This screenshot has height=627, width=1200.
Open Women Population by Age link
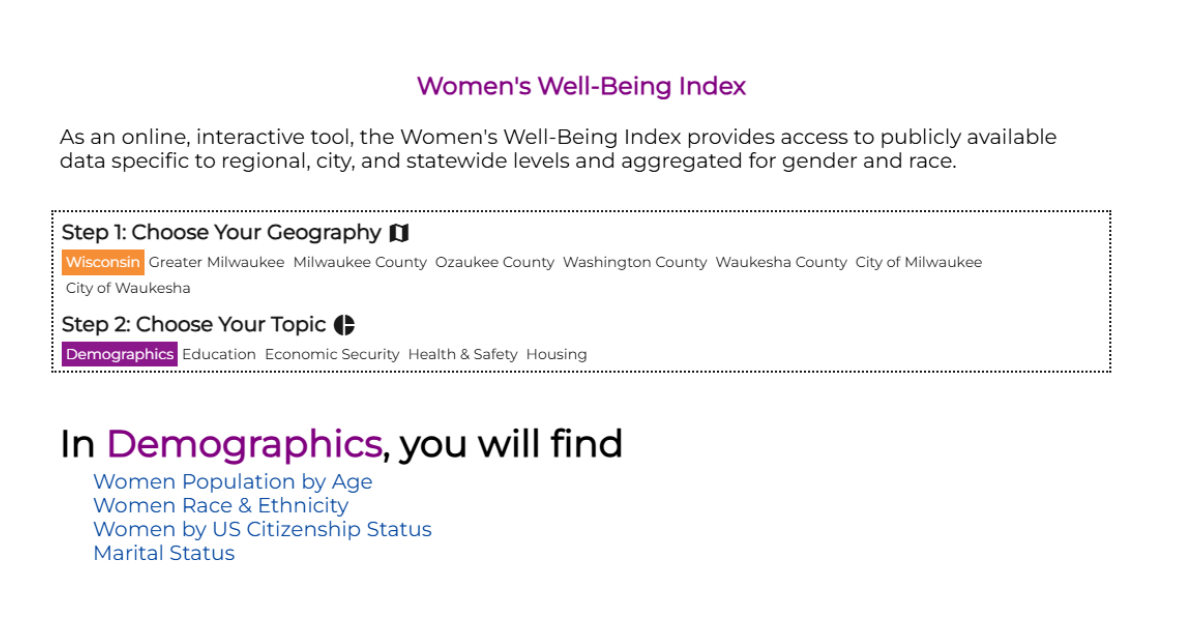(x=232, y=482)
